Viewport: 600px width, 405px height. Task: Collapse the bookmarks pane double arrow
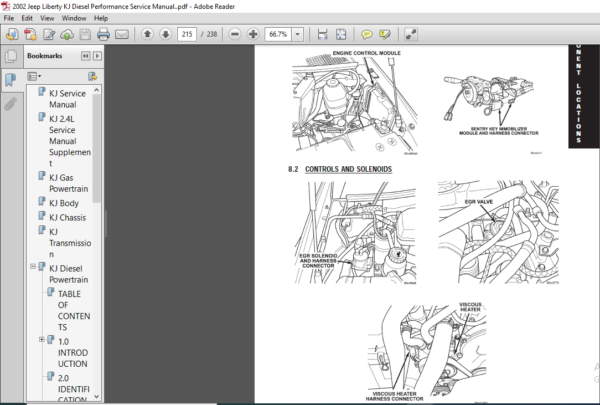click(85, 56)
